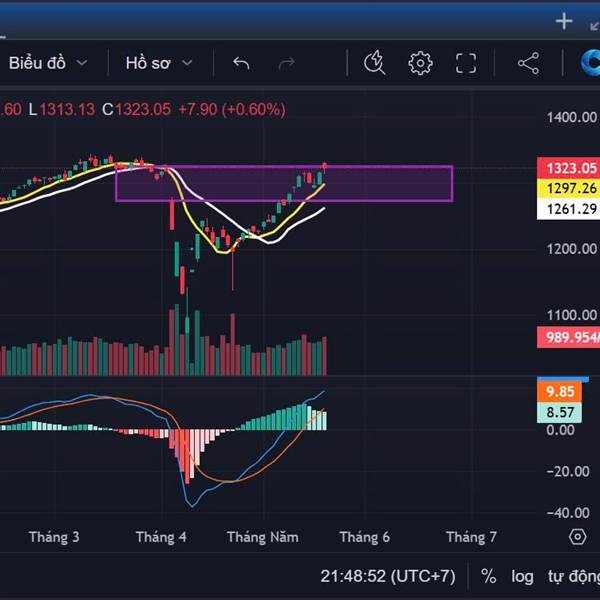The width and height of the screenshot is (600, 600).
Task: Toggle tự động auto scale
Action: coord(573,576)
